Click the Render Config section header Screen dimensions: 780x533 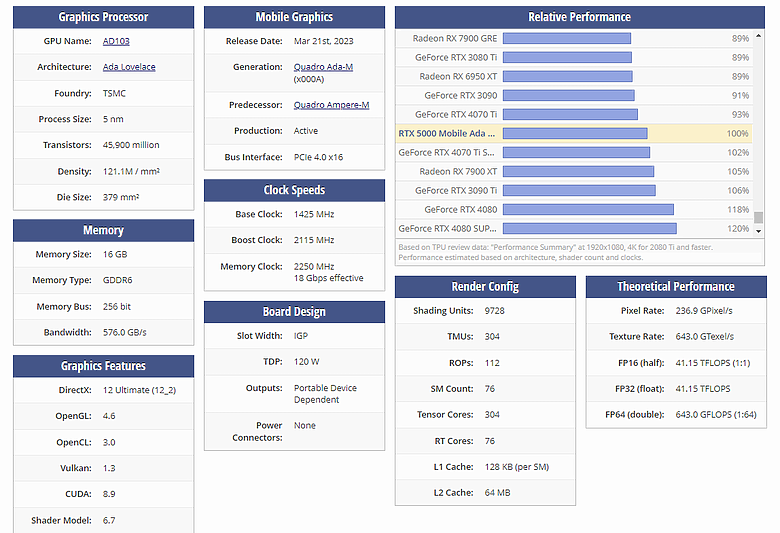tap(485, 287)
